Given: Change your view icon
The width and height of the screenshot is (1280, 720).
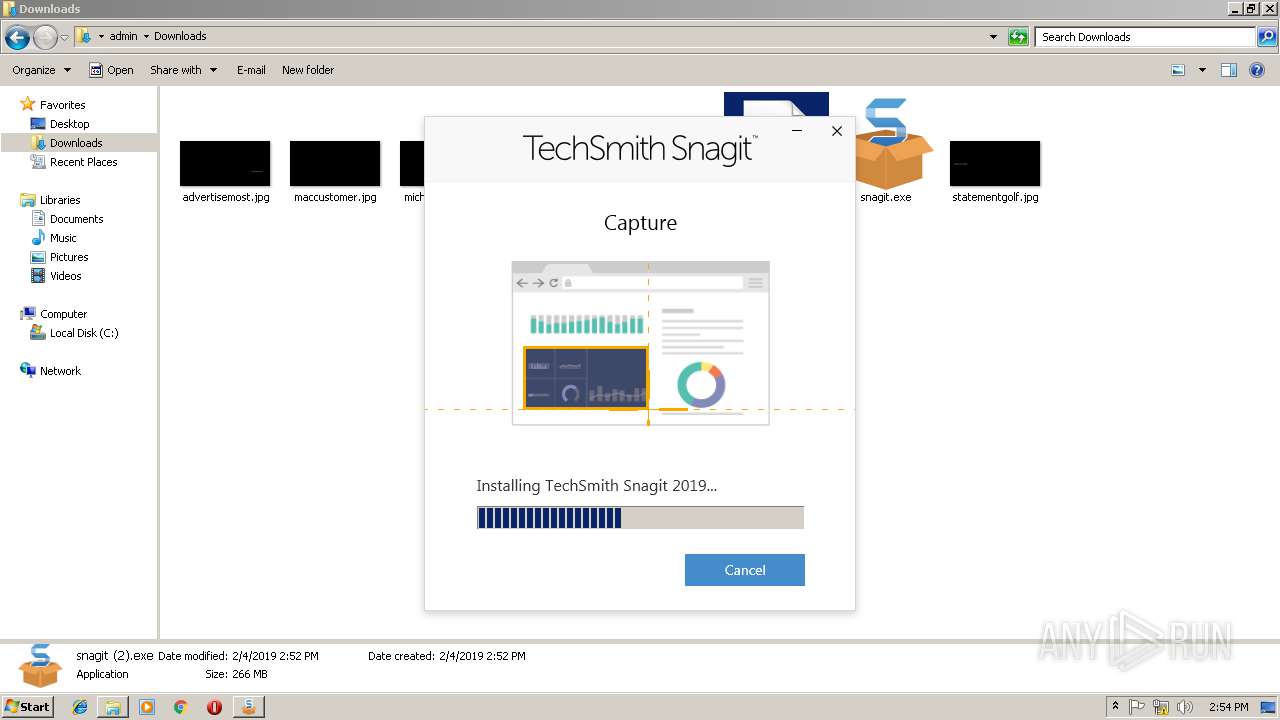Looking at the screenshot, I should click(x=1178, y=70).
